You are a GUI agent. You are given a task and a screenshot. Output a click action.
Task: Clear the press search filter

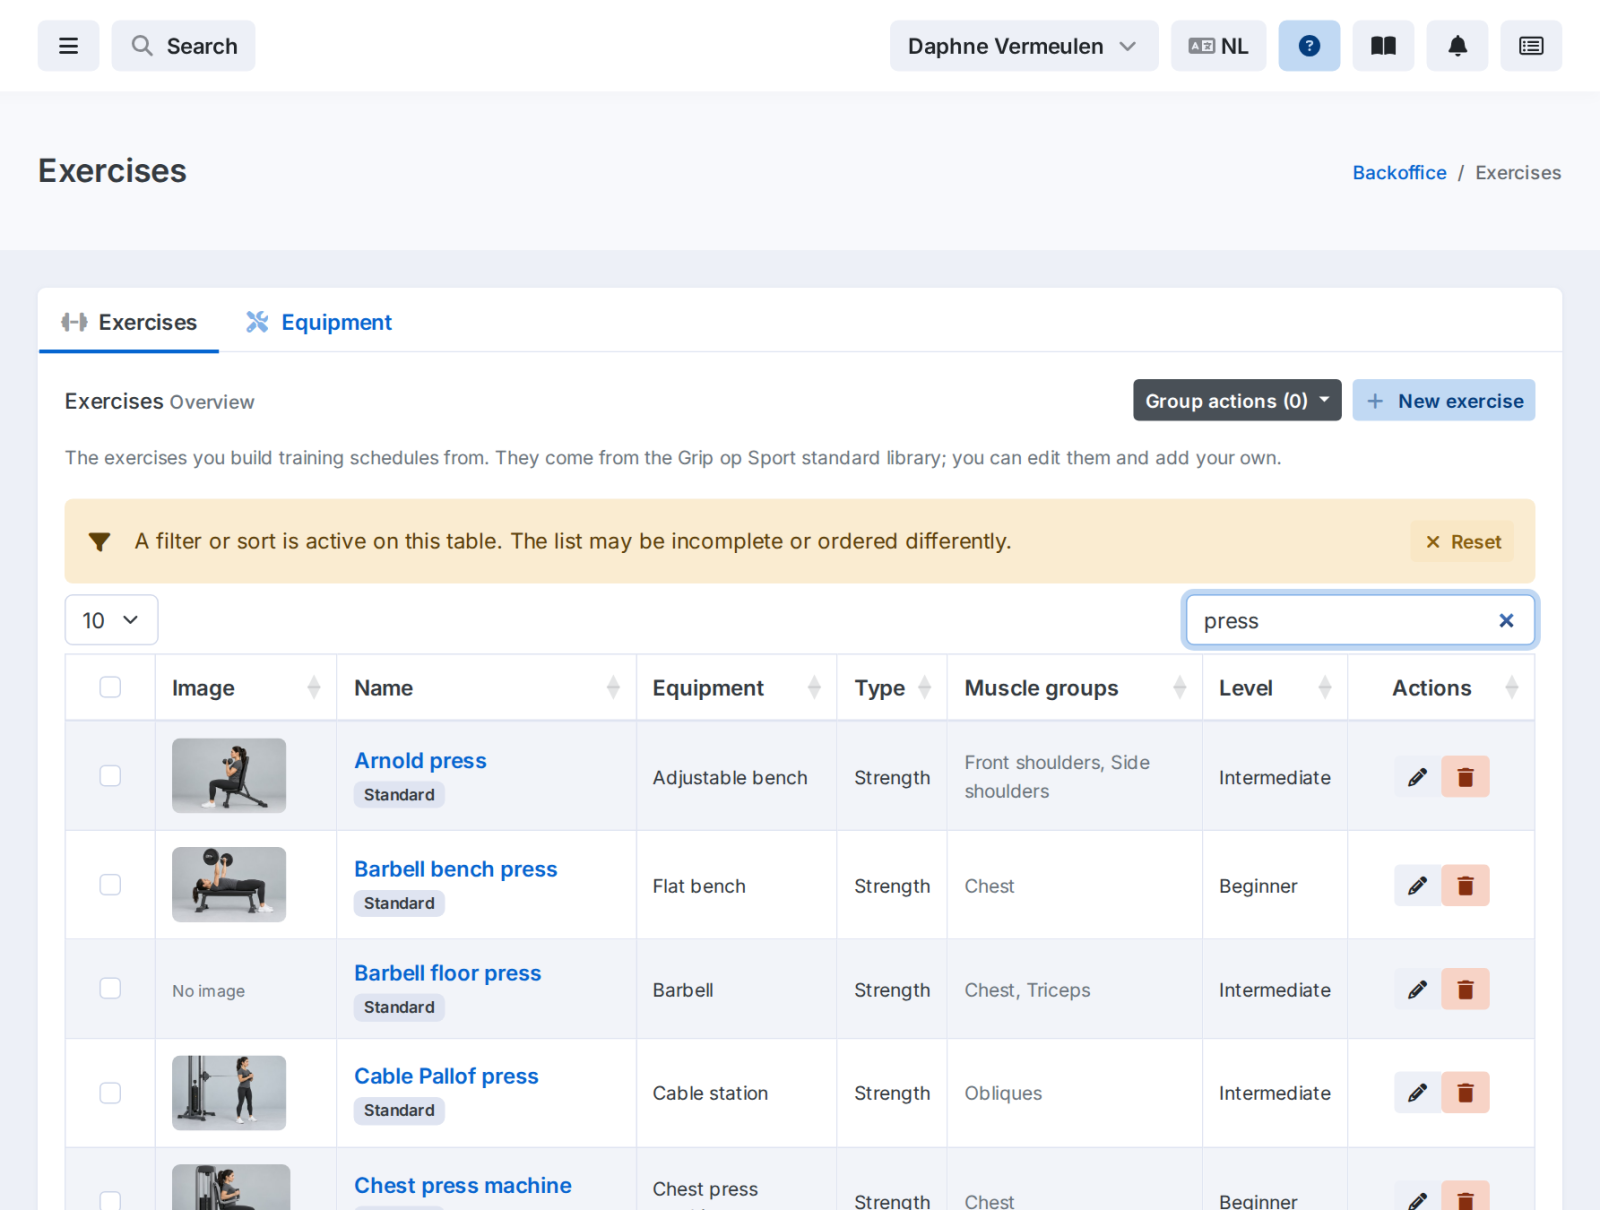click(1506, 621)
